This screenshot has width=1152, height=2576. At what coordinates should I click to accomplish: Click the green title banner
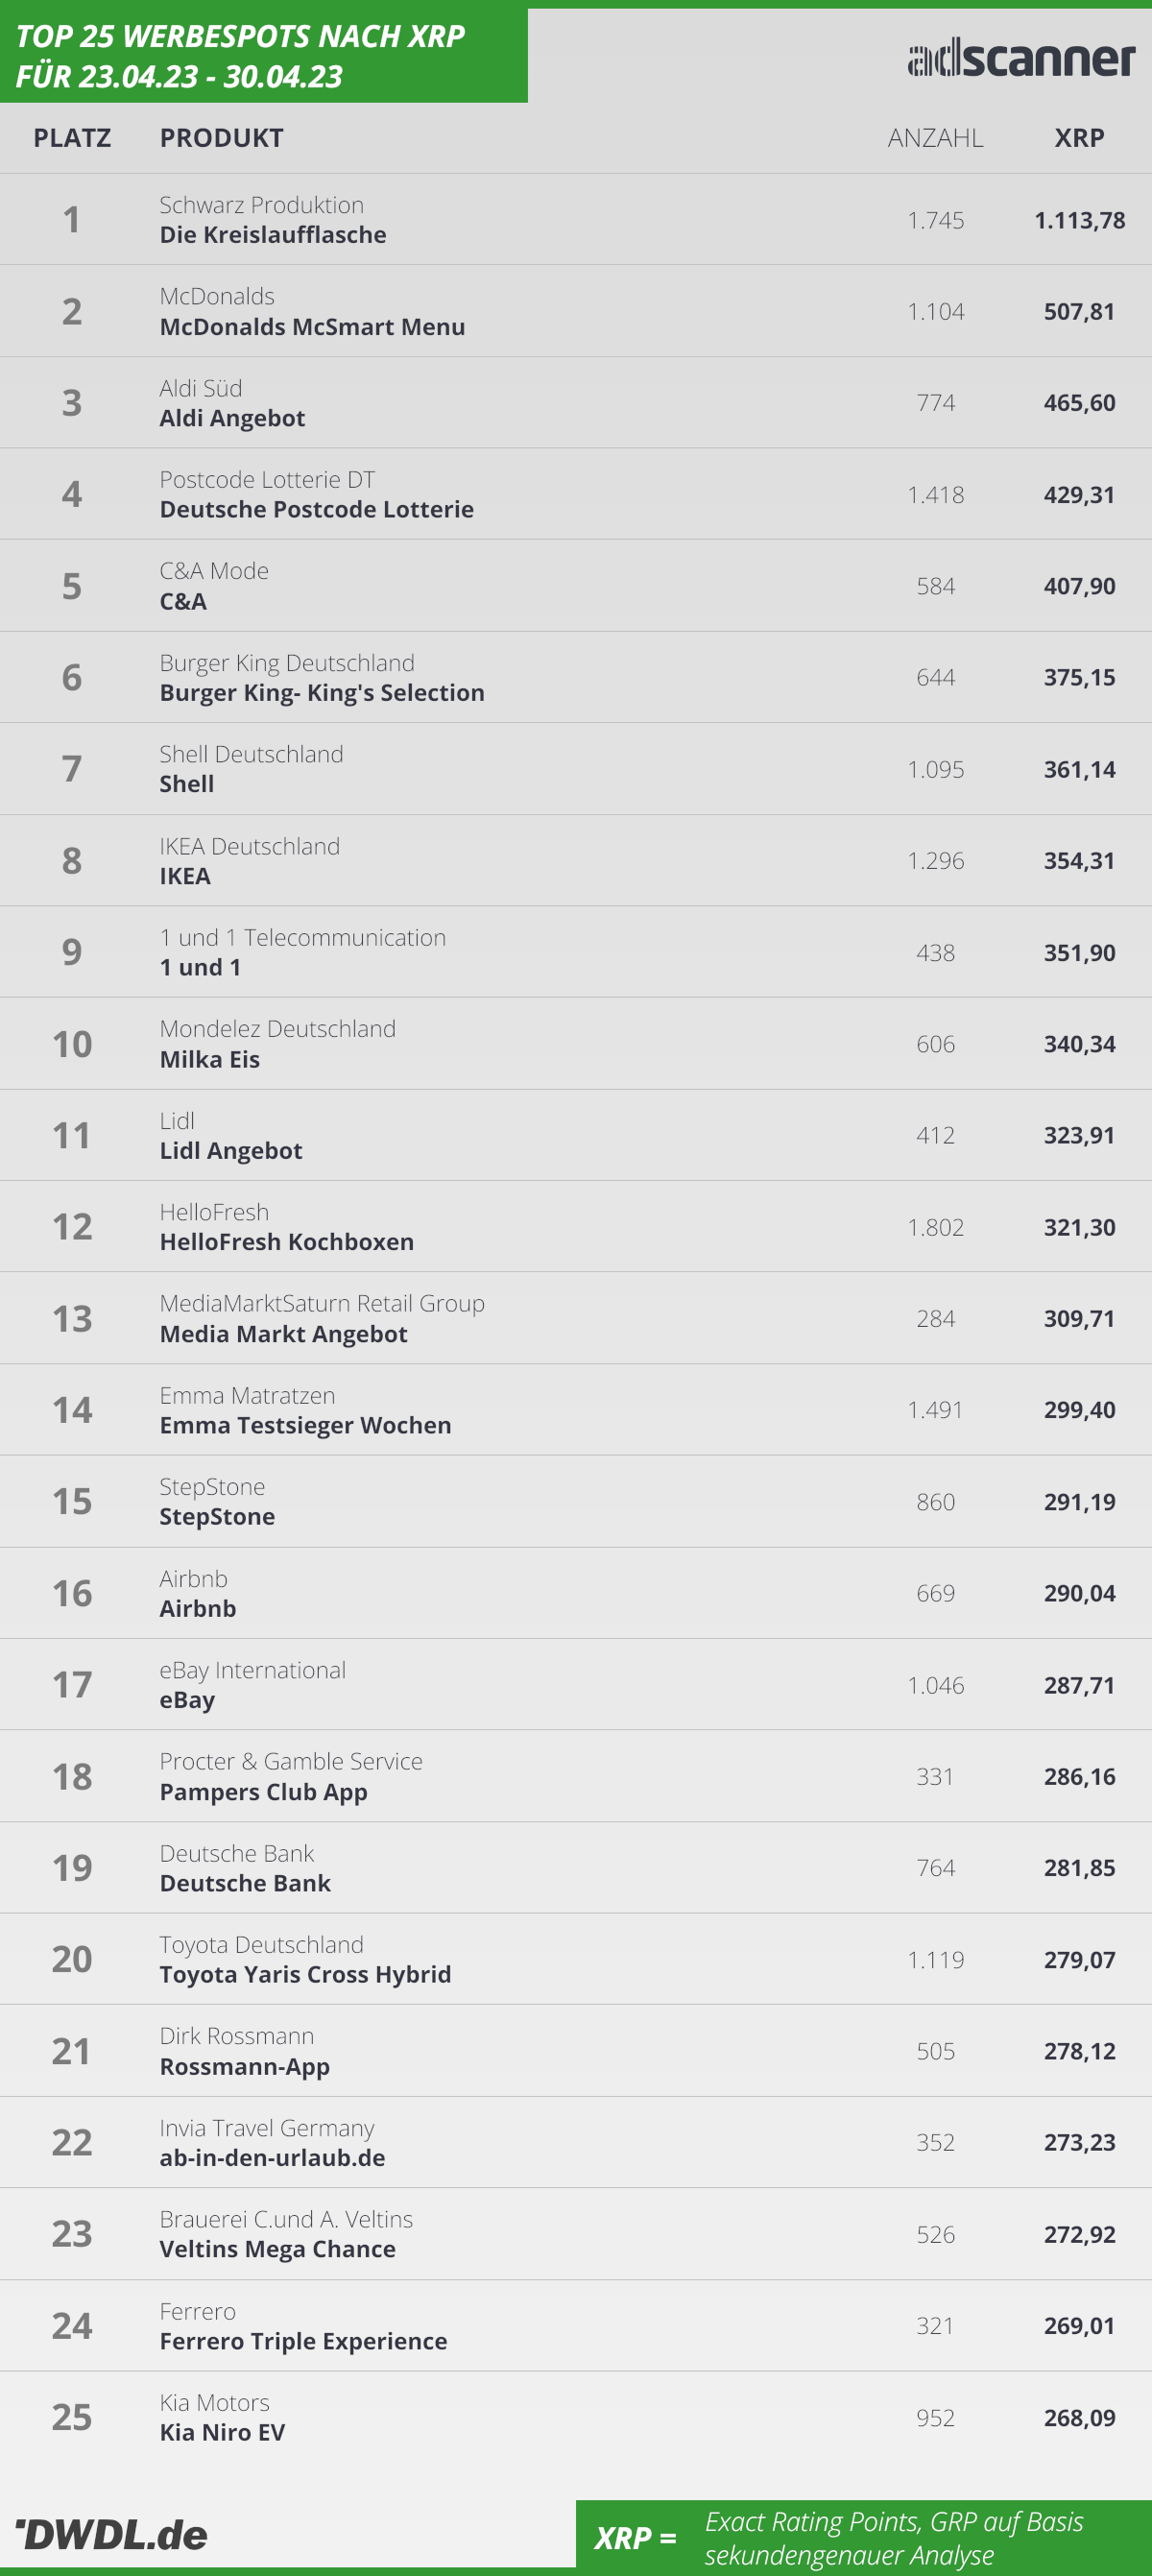262,56
